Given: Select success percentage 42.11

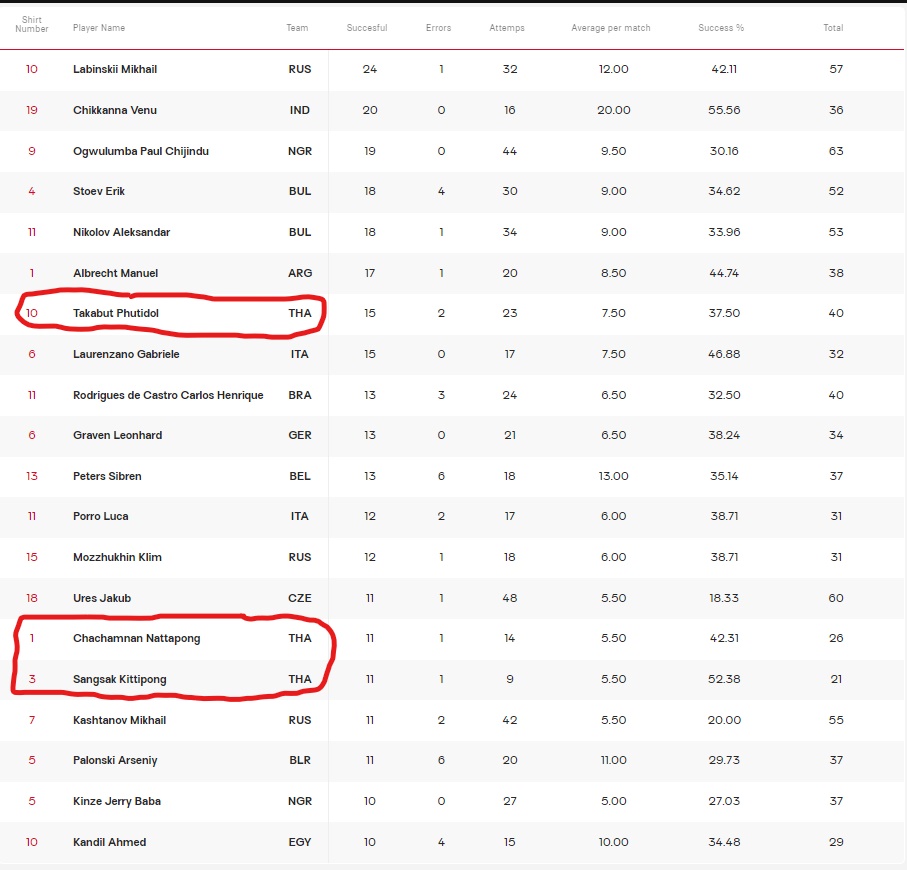Looking at the screenshot, I should click(x=724, y=69).
